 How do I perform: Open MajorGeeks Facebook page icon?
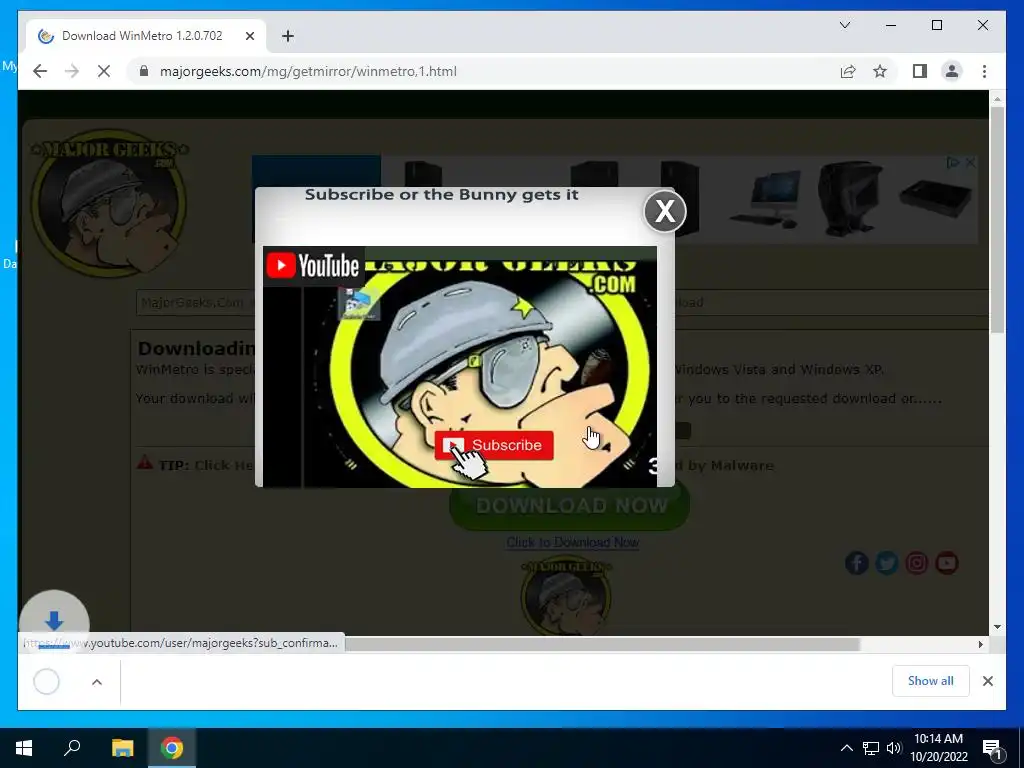coord(857,563)
